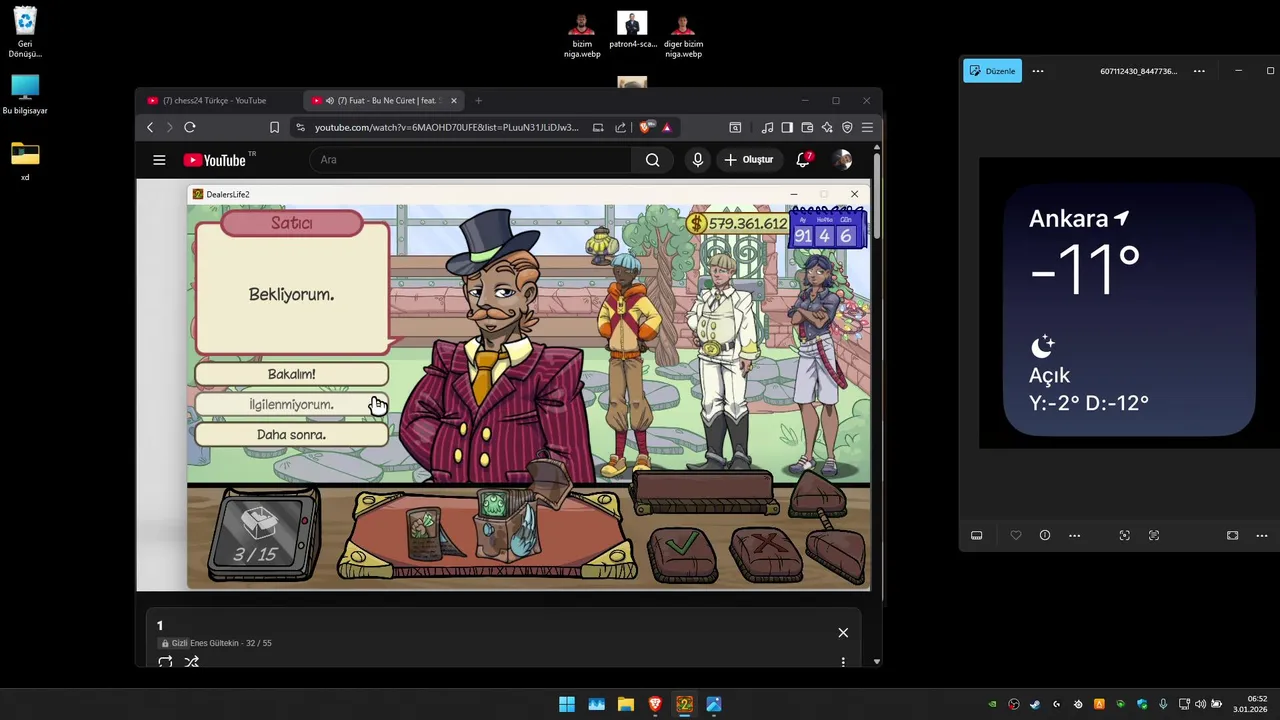Toggle playlist loop button
This screenshot has width=1280, height=720.
(x=165, y=661)
